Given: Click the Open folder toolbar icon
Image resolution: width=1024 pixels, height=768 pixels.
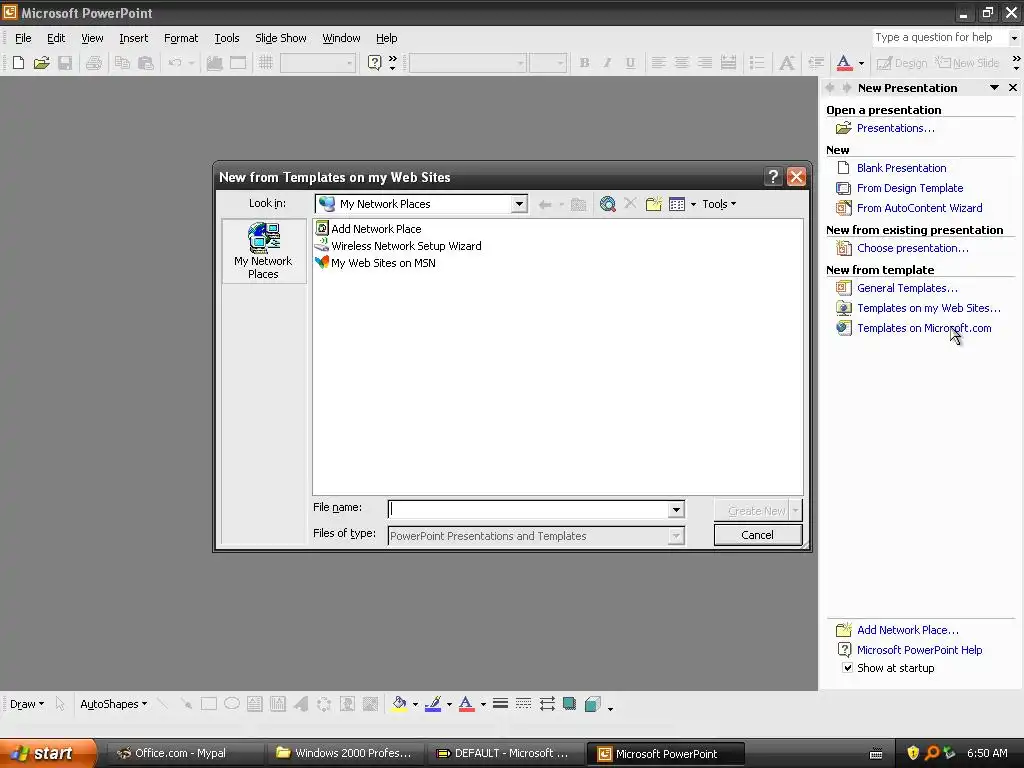Looking at the screenshot, I should click(x=42, y=63).
